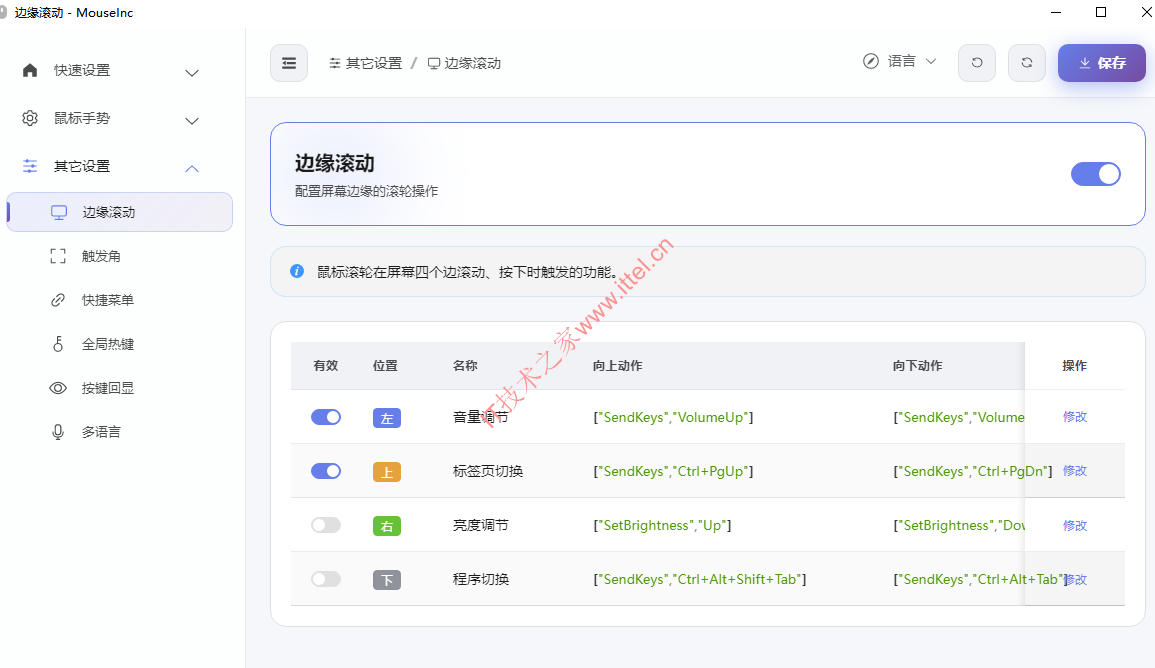
Task: Expand the 快速设置 chevron
Action: tap(192, 72)
